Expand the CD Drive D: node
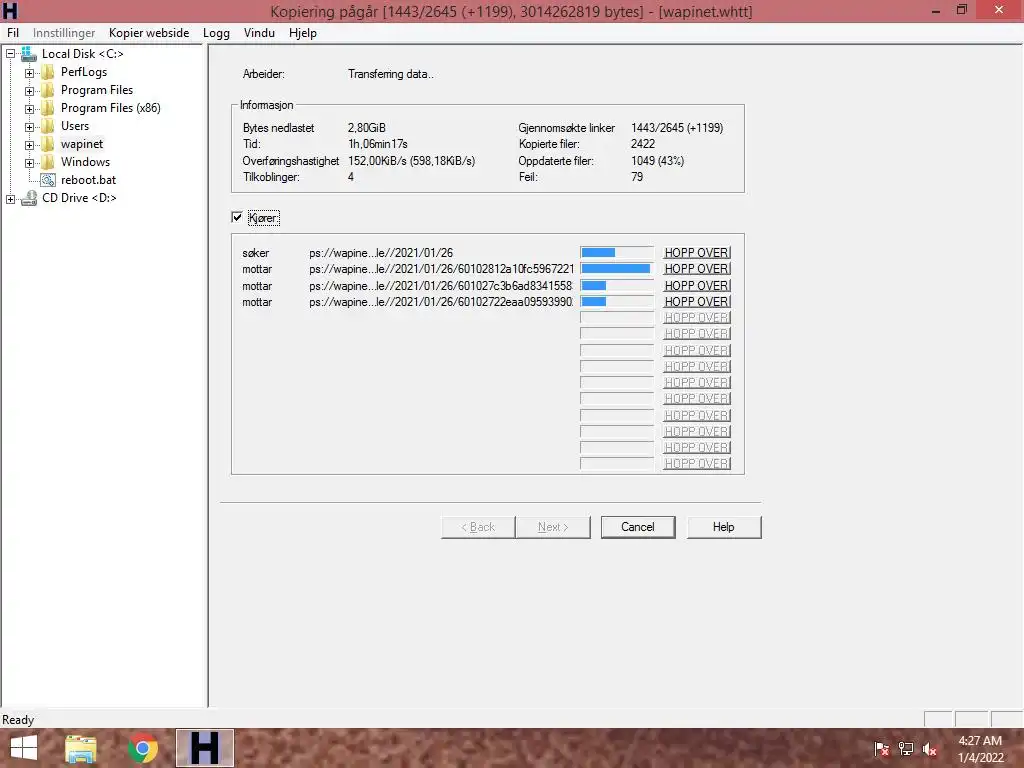This screenshot has width=1024, height=768. tap(10, 199)
